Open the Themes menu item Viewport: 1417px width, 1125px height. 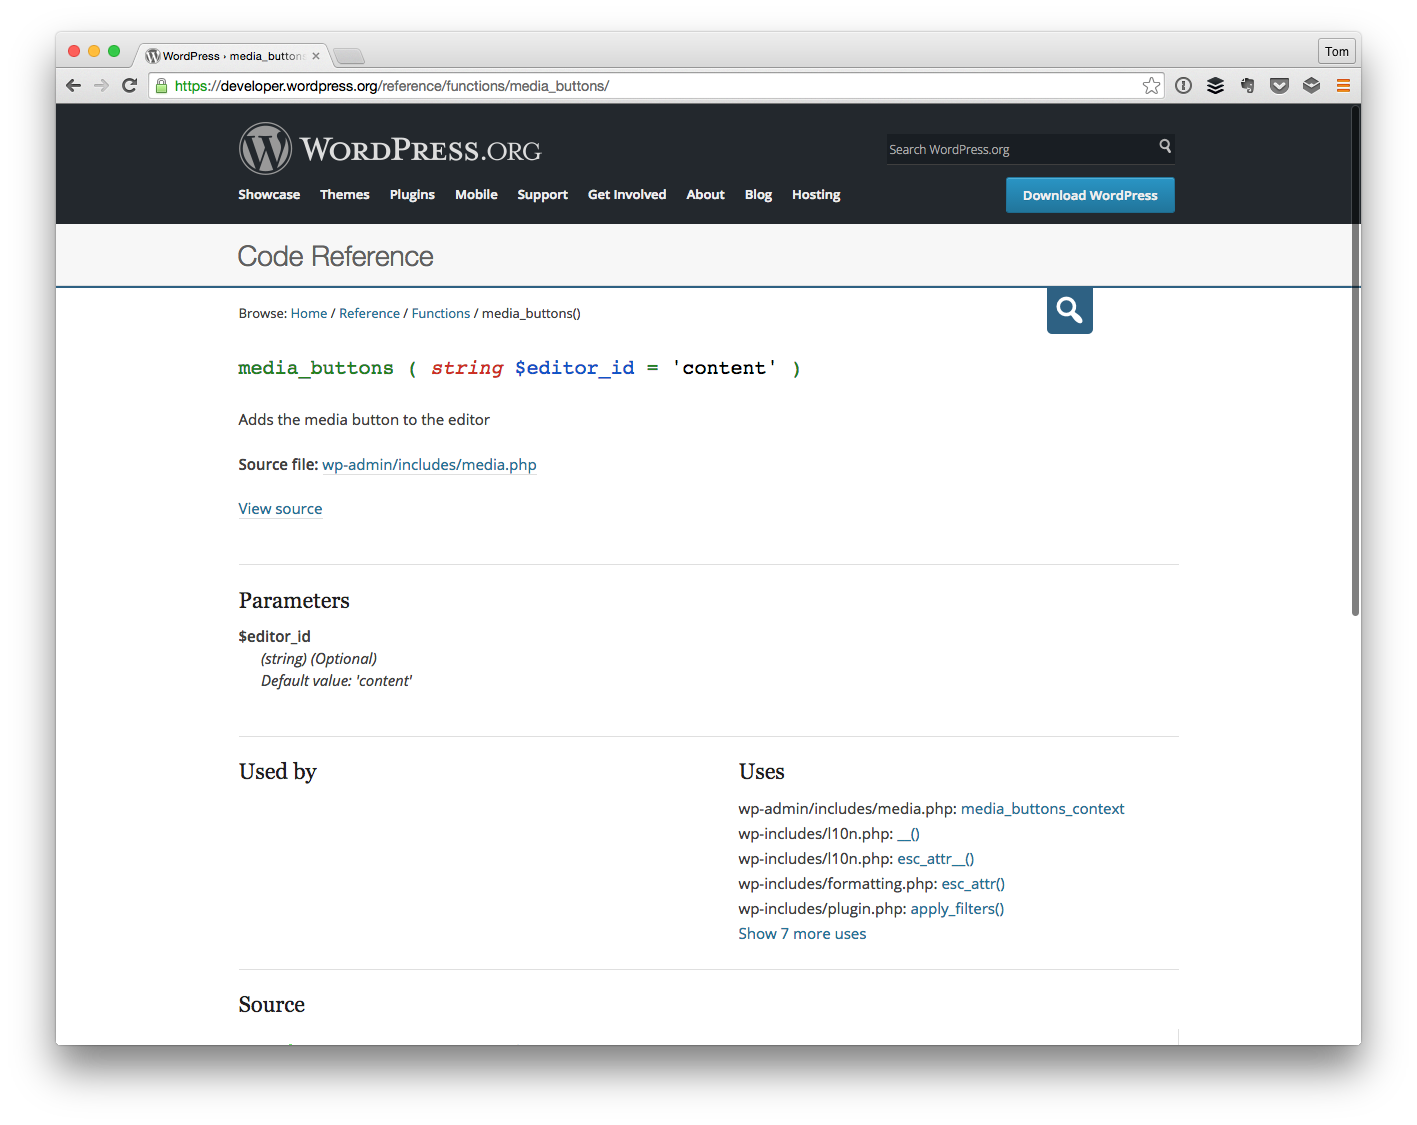coord(344,194)
